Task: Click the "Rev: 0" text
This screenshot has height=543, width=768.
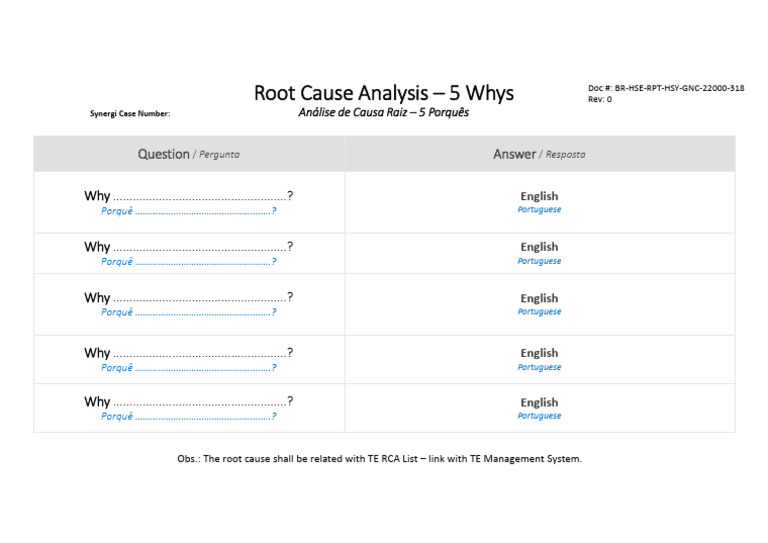Action: click(600, 99)
